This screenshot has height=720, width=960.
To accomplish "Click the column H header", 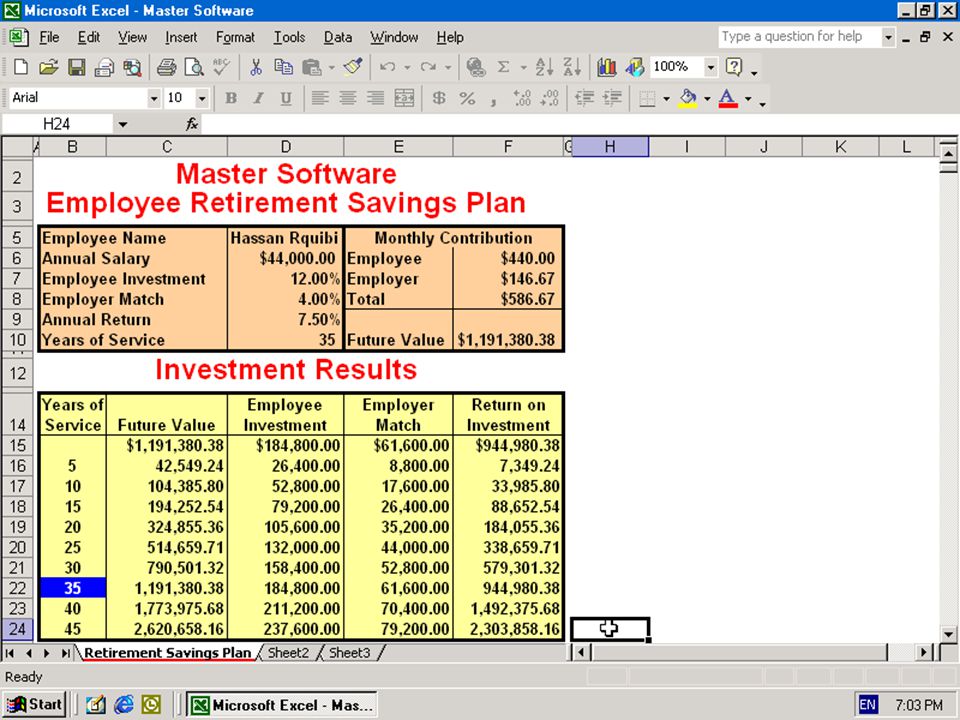I will (610, 147).
